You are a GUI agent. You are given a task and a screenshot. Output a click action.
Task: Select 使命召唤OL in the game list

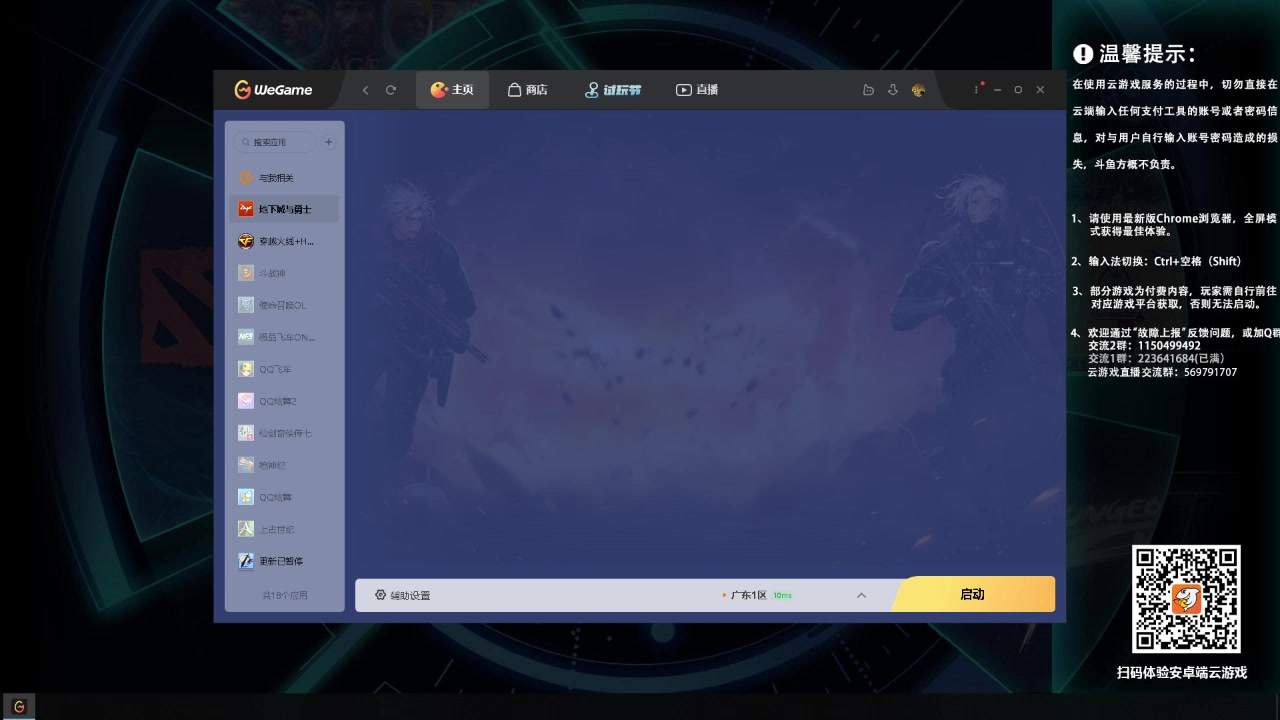tap(284, 305)
